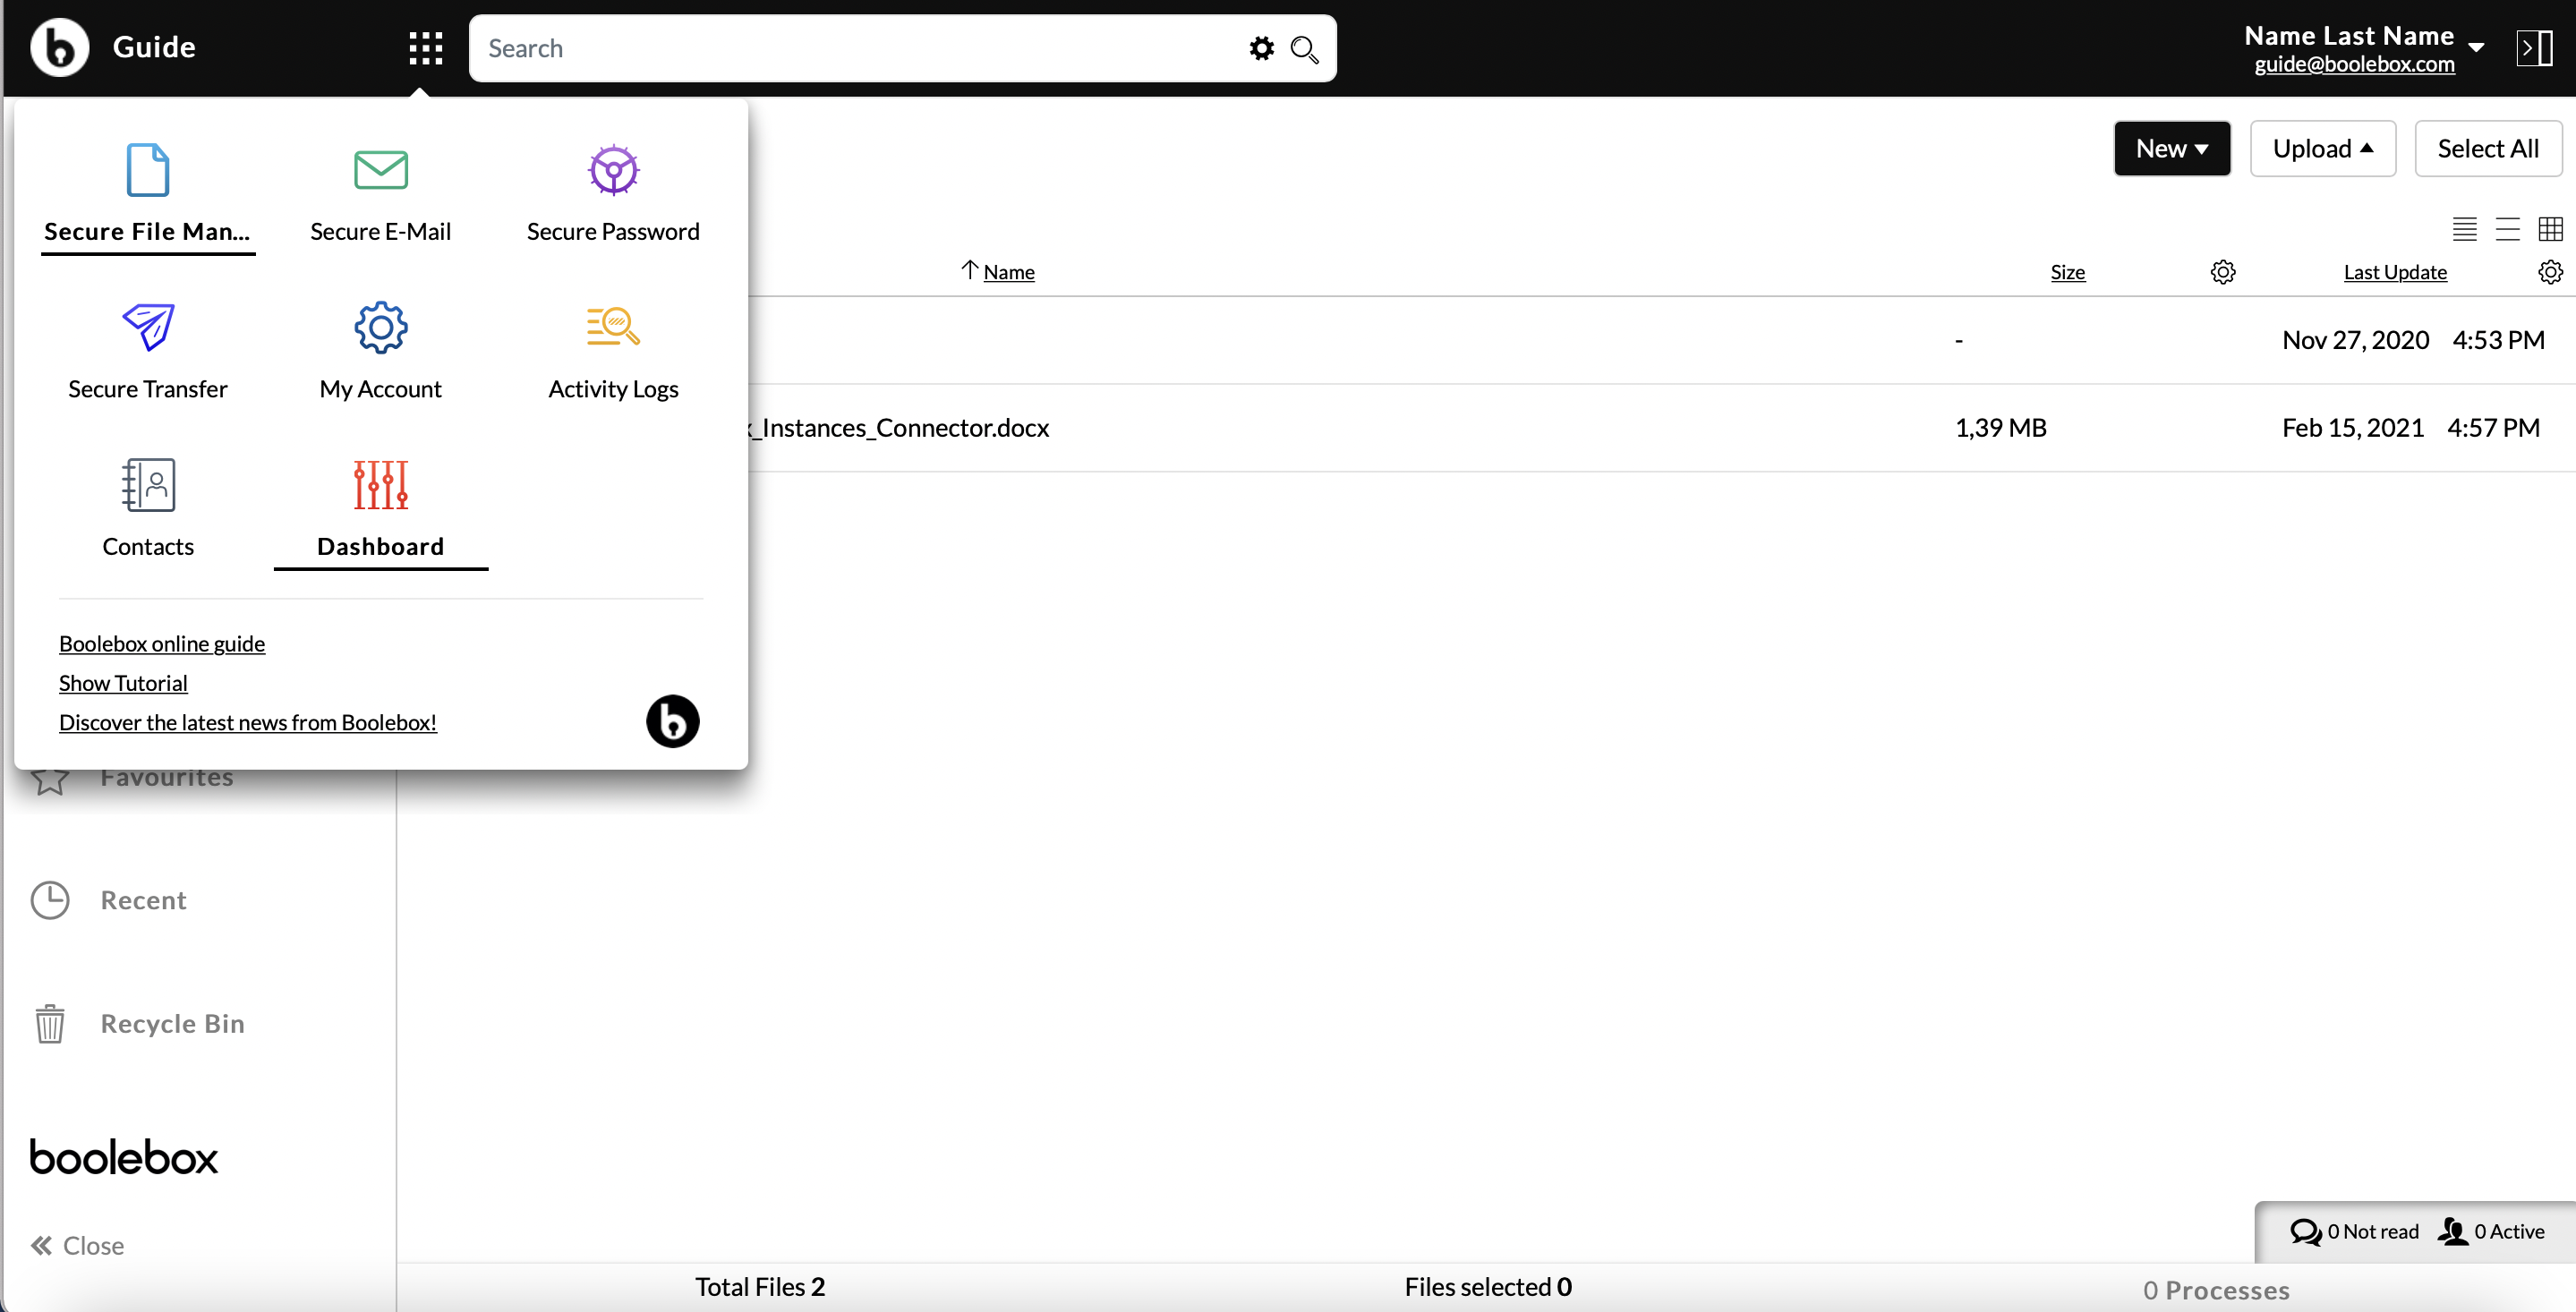Screen dimensions: 2576x1312
Task: Collapse the right side panel
Action: [x=2534, y=47]
